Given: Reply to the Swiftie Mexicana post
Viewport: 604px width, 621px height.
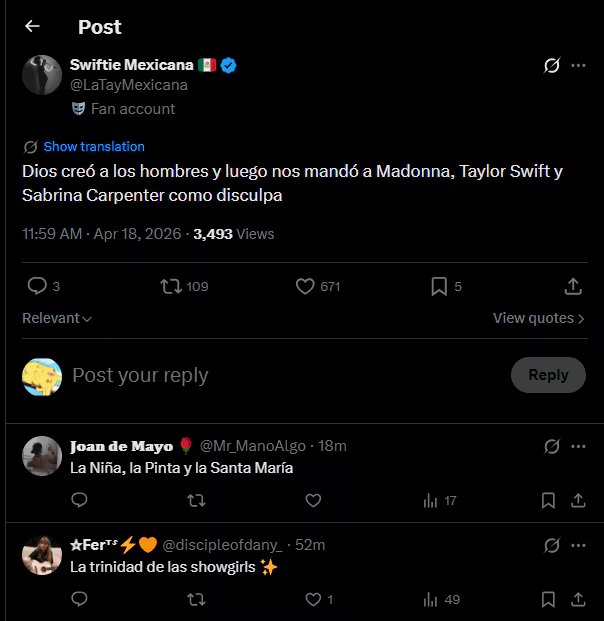Looking at the screenshot, I should point(37,287).
